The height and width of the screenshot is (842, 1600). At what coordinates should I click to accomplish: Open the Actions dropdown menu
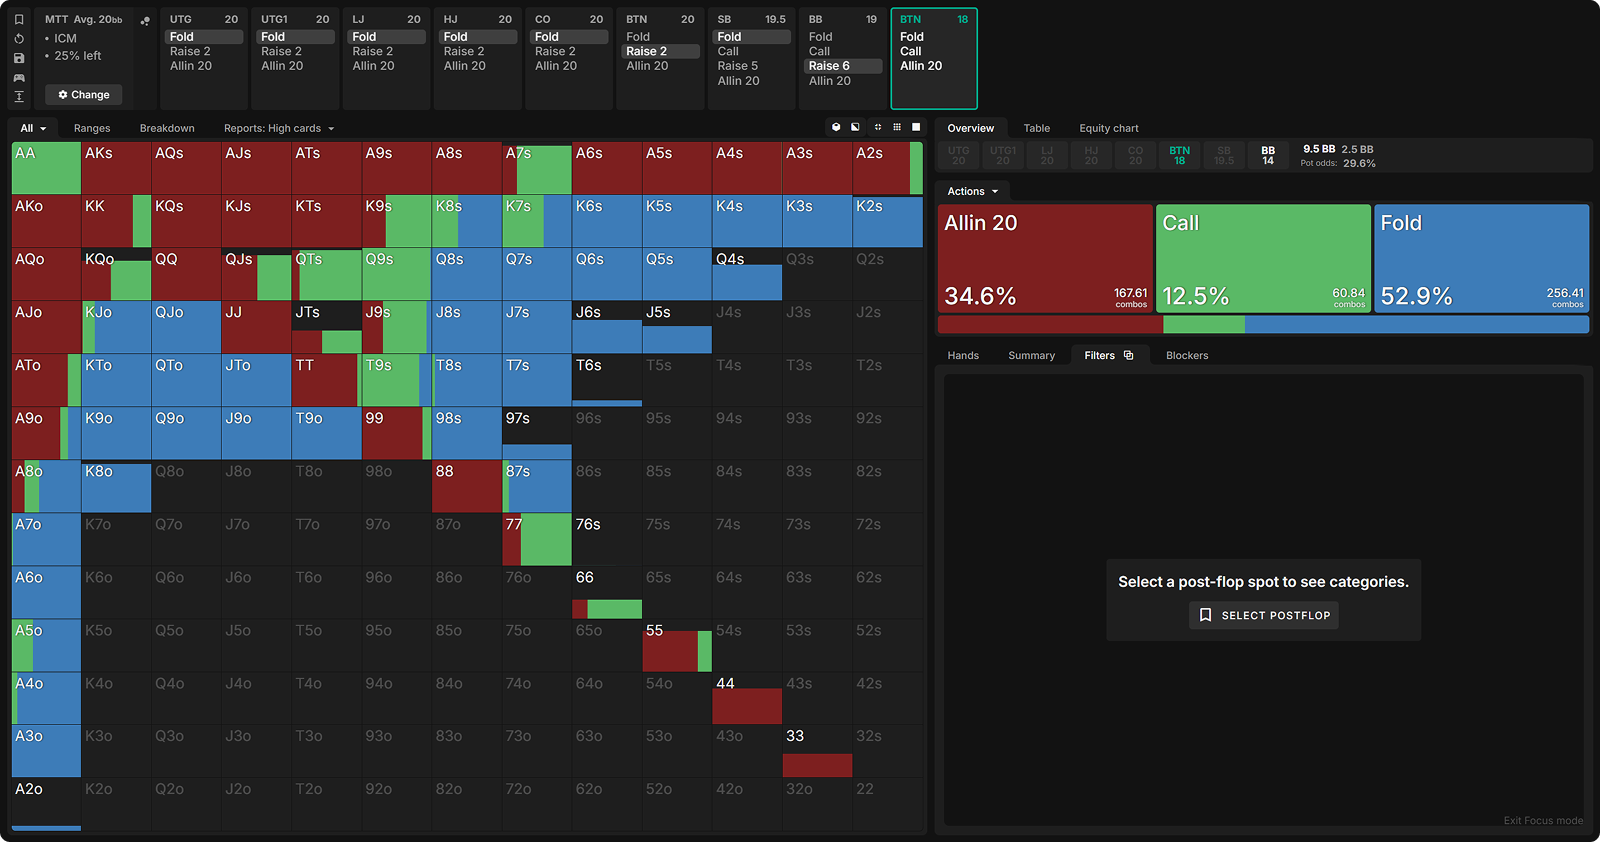[972, 191]
